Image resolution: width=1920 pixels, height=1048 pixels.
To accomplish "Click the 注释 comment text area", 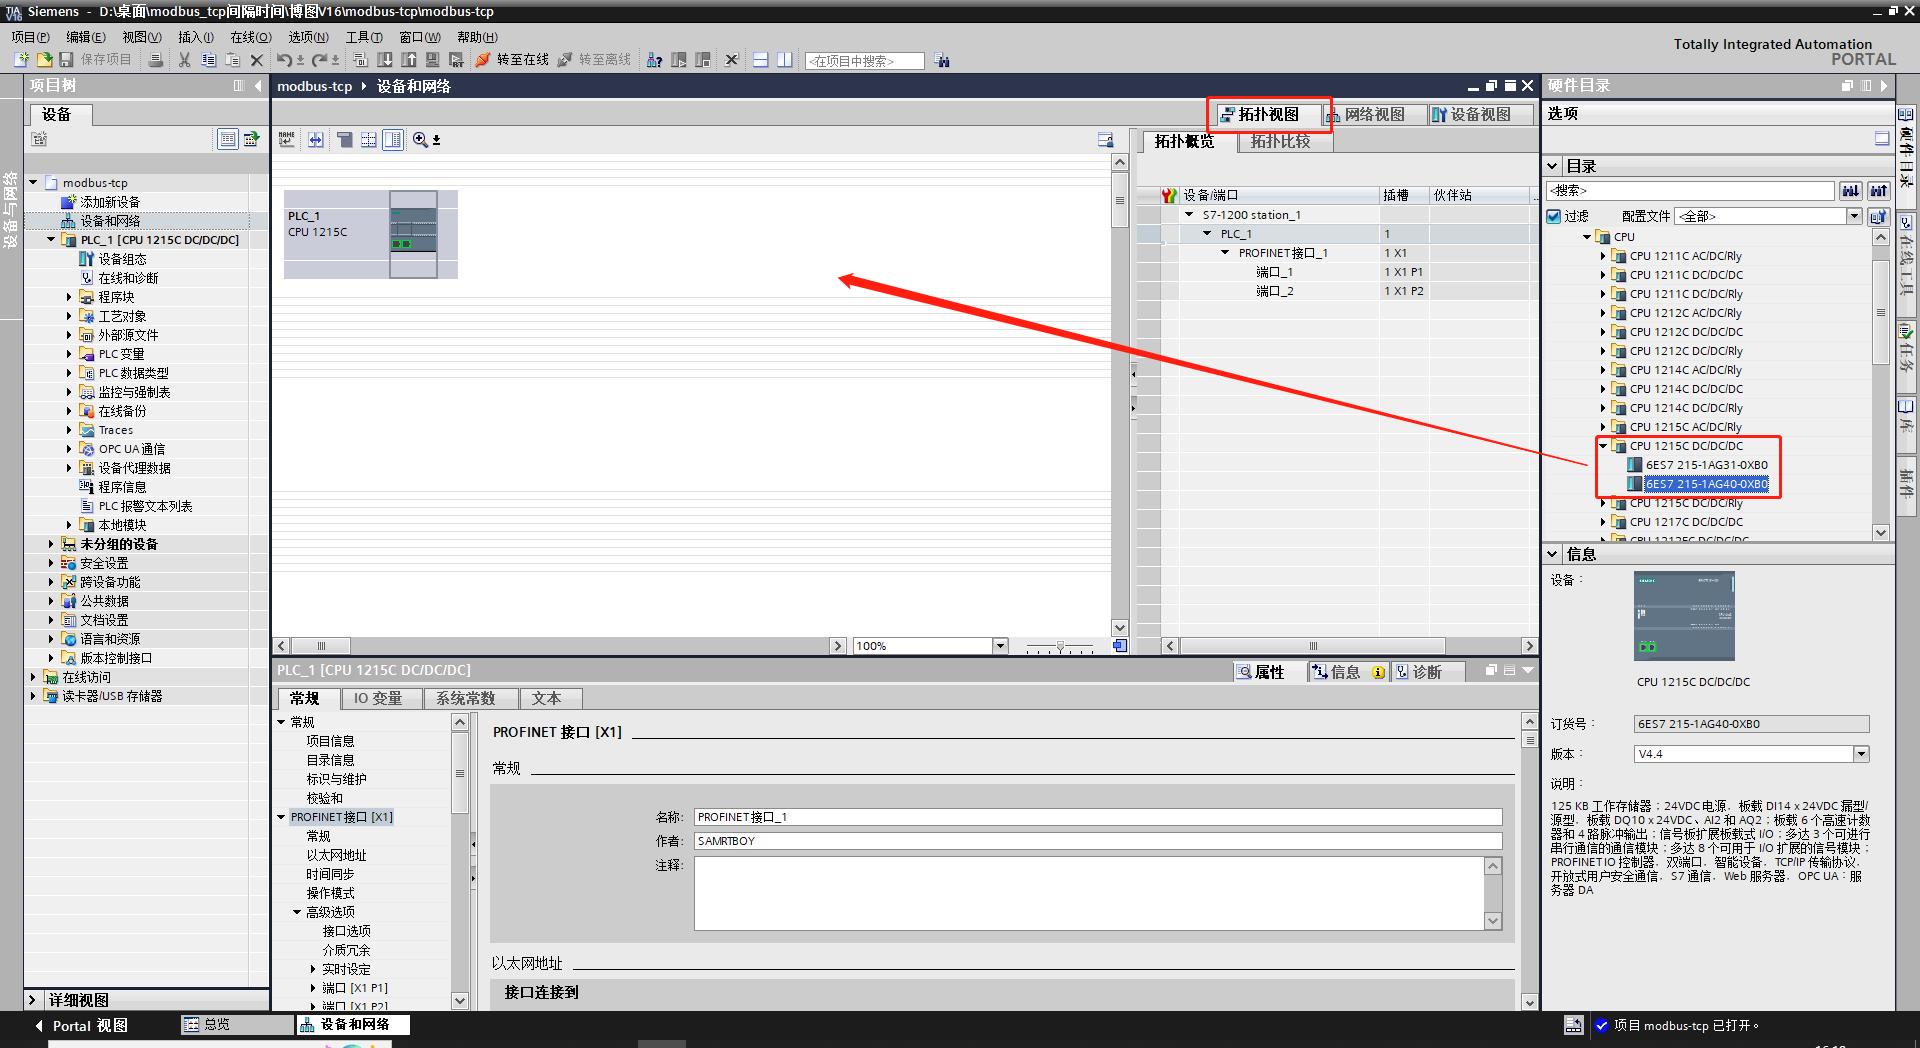I will pos(1090,893).
